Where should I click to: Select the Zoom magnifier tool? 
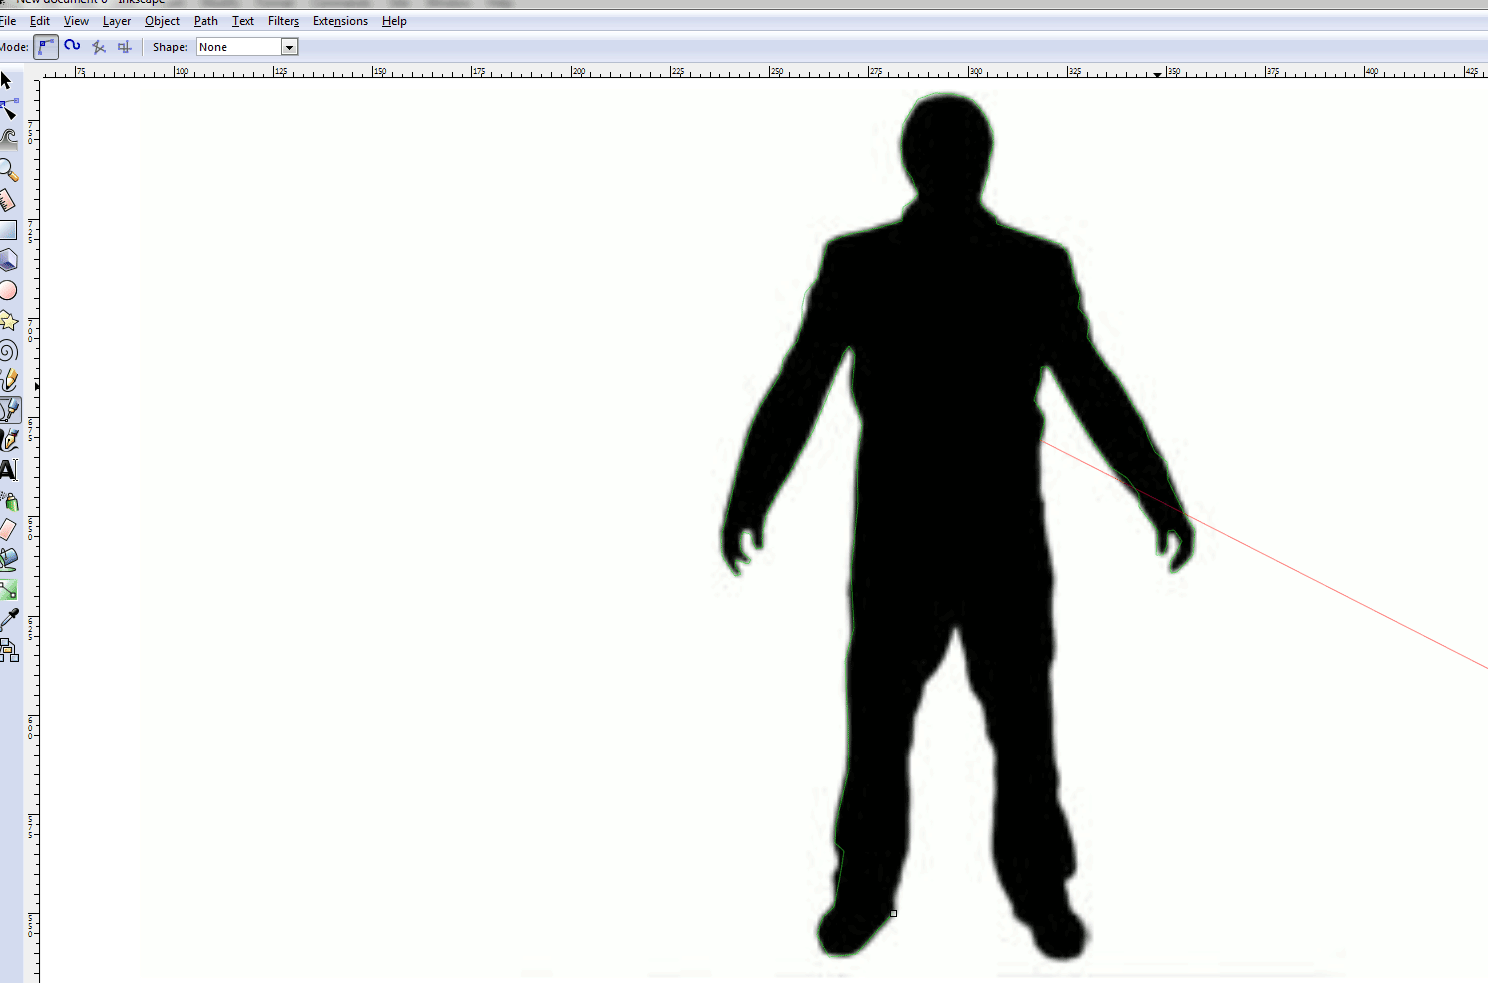8,169
